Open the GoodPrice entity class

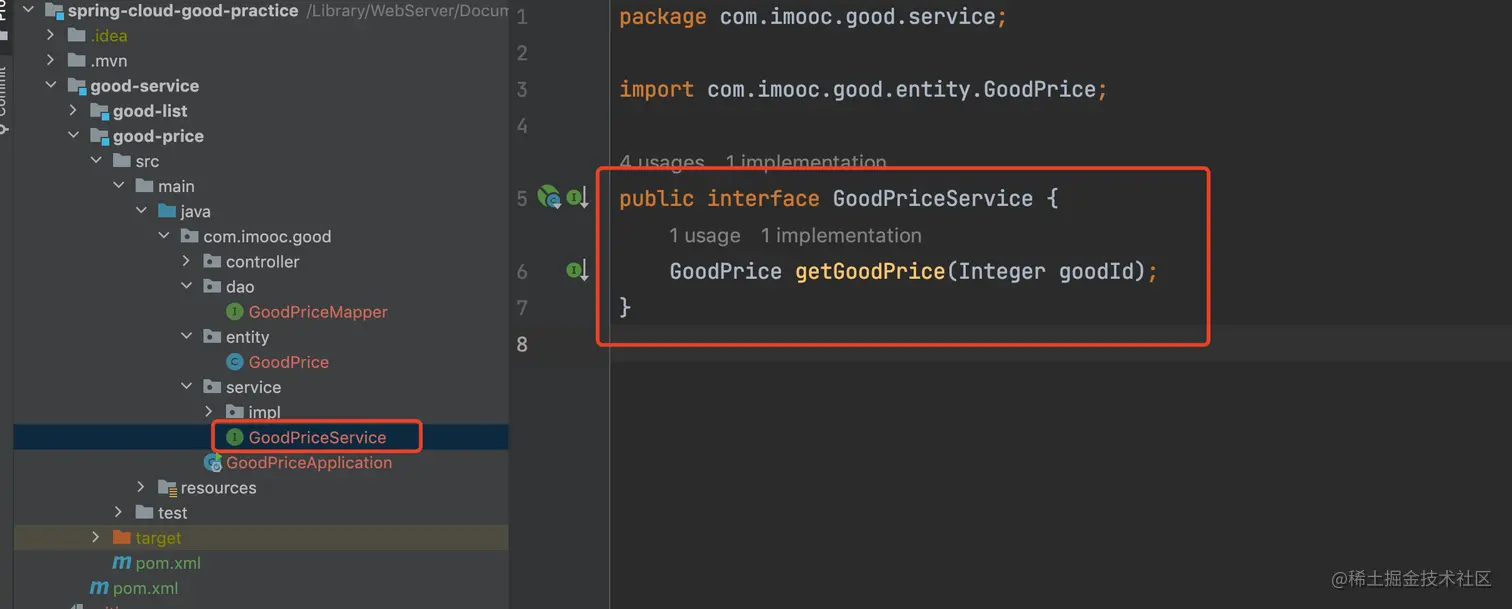[288, 362]
